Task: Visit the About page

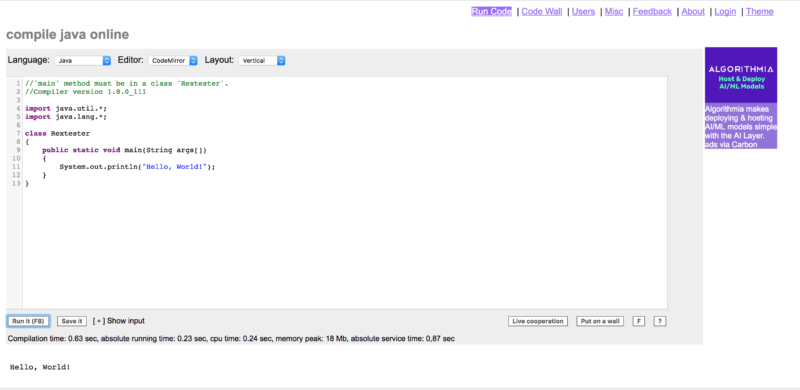Action: point(693,12)
